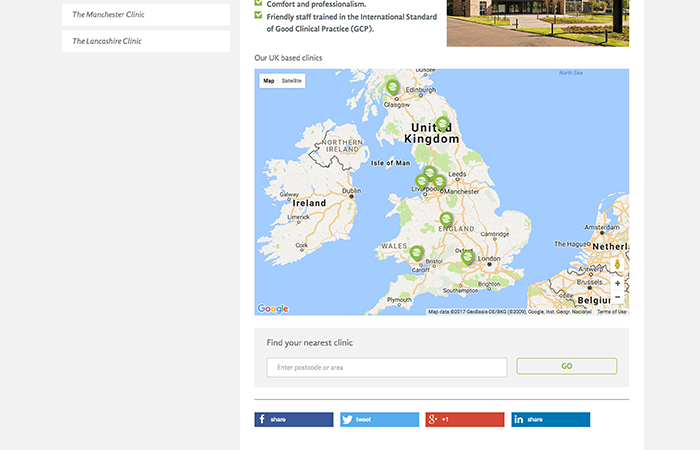Click the Cambridge label on the map

pyautogui.click(x=495, y=234)
